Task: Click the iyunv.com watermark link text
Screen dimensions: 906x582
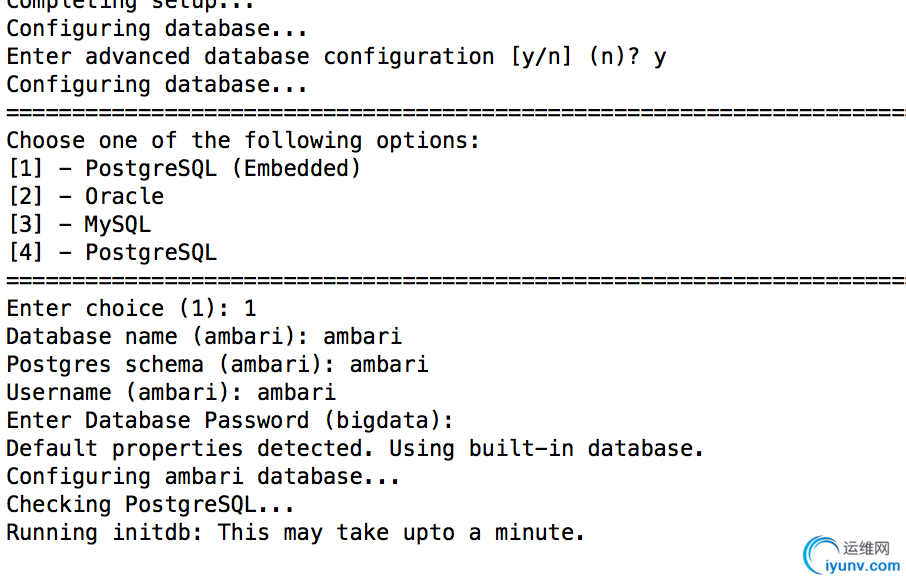Action: [x=862, y=566]
